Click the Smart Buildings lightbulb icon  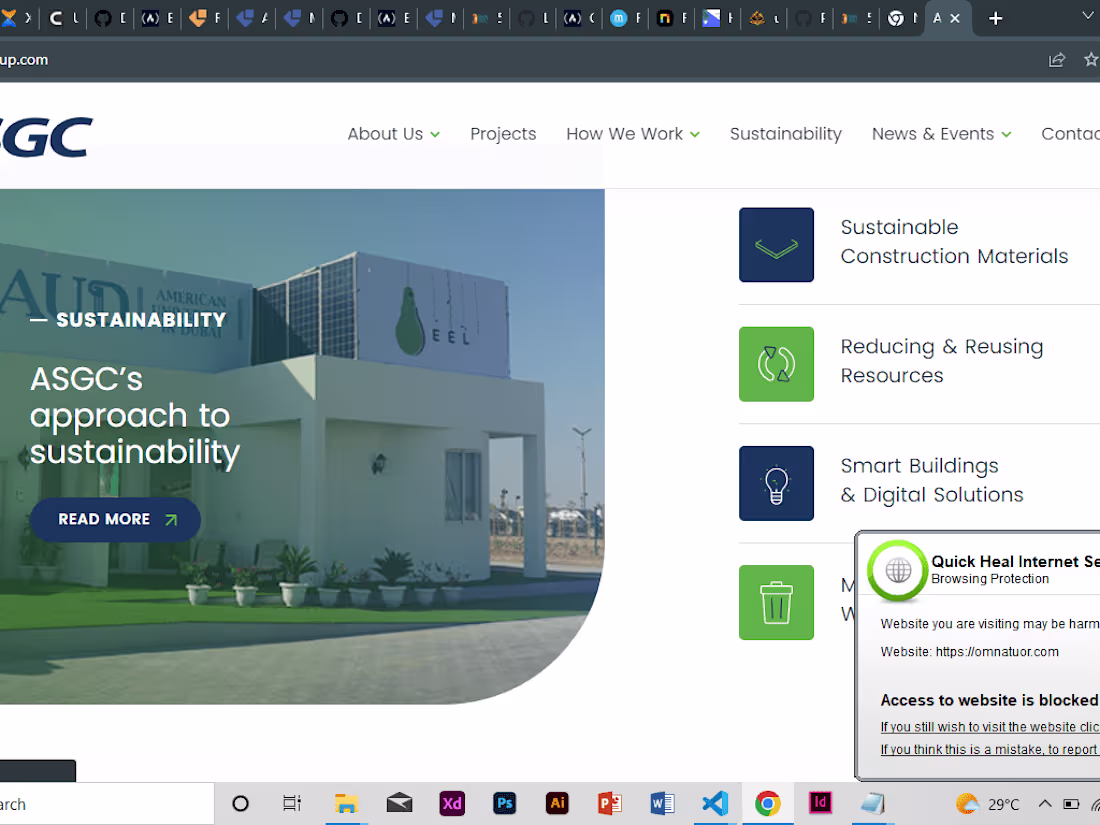[x=776, y=483]
